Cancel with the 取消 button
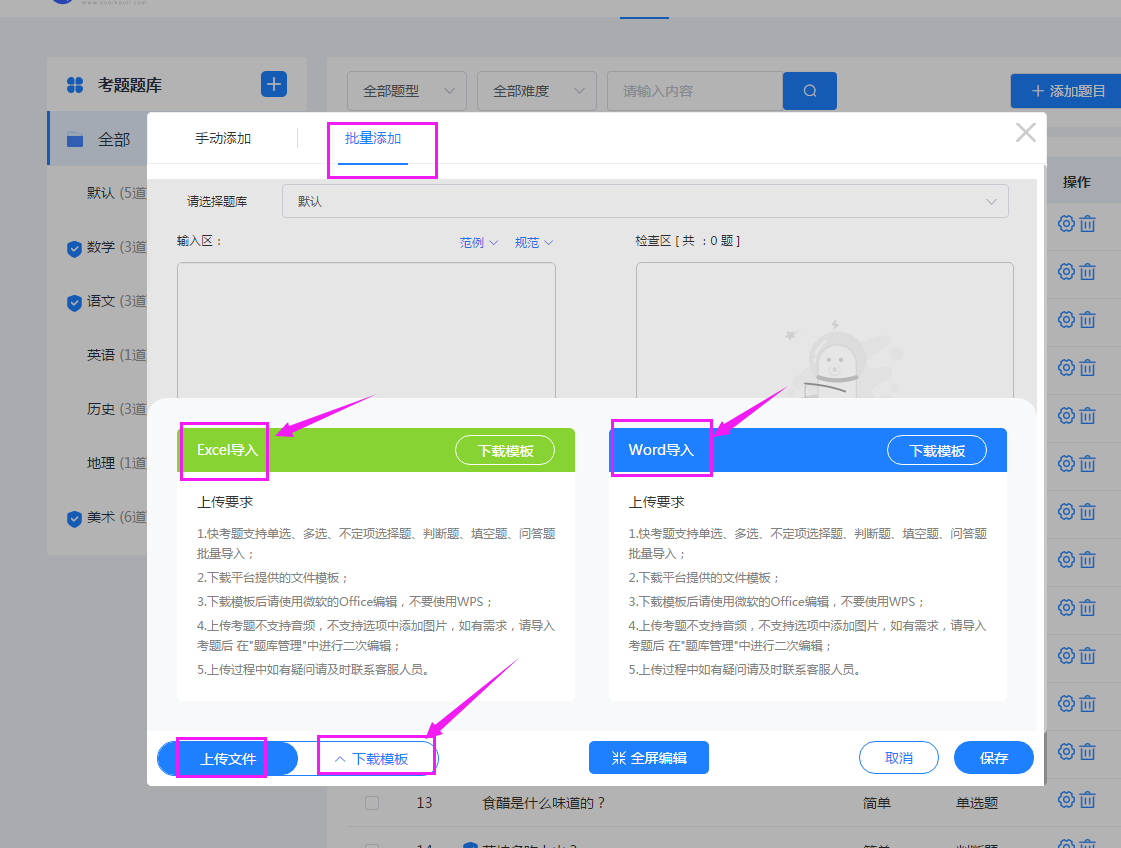This screenshot has width=1121, height=848. [x=899, y=758]
